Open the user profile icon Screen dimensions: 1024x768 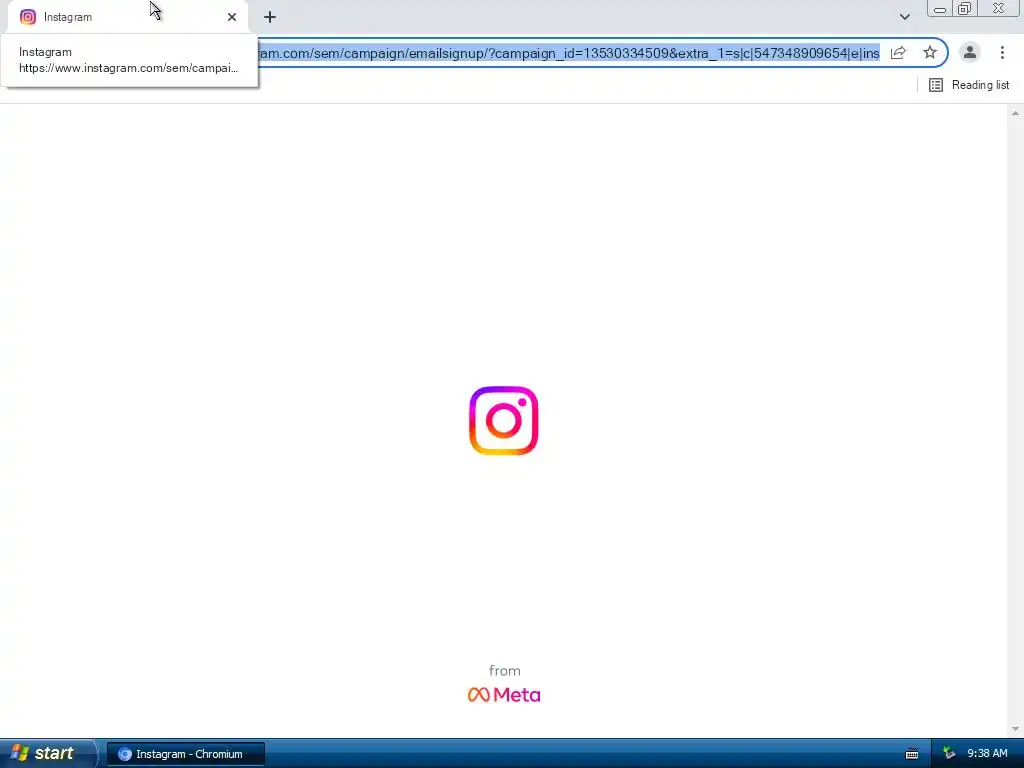tap(970, 52)
